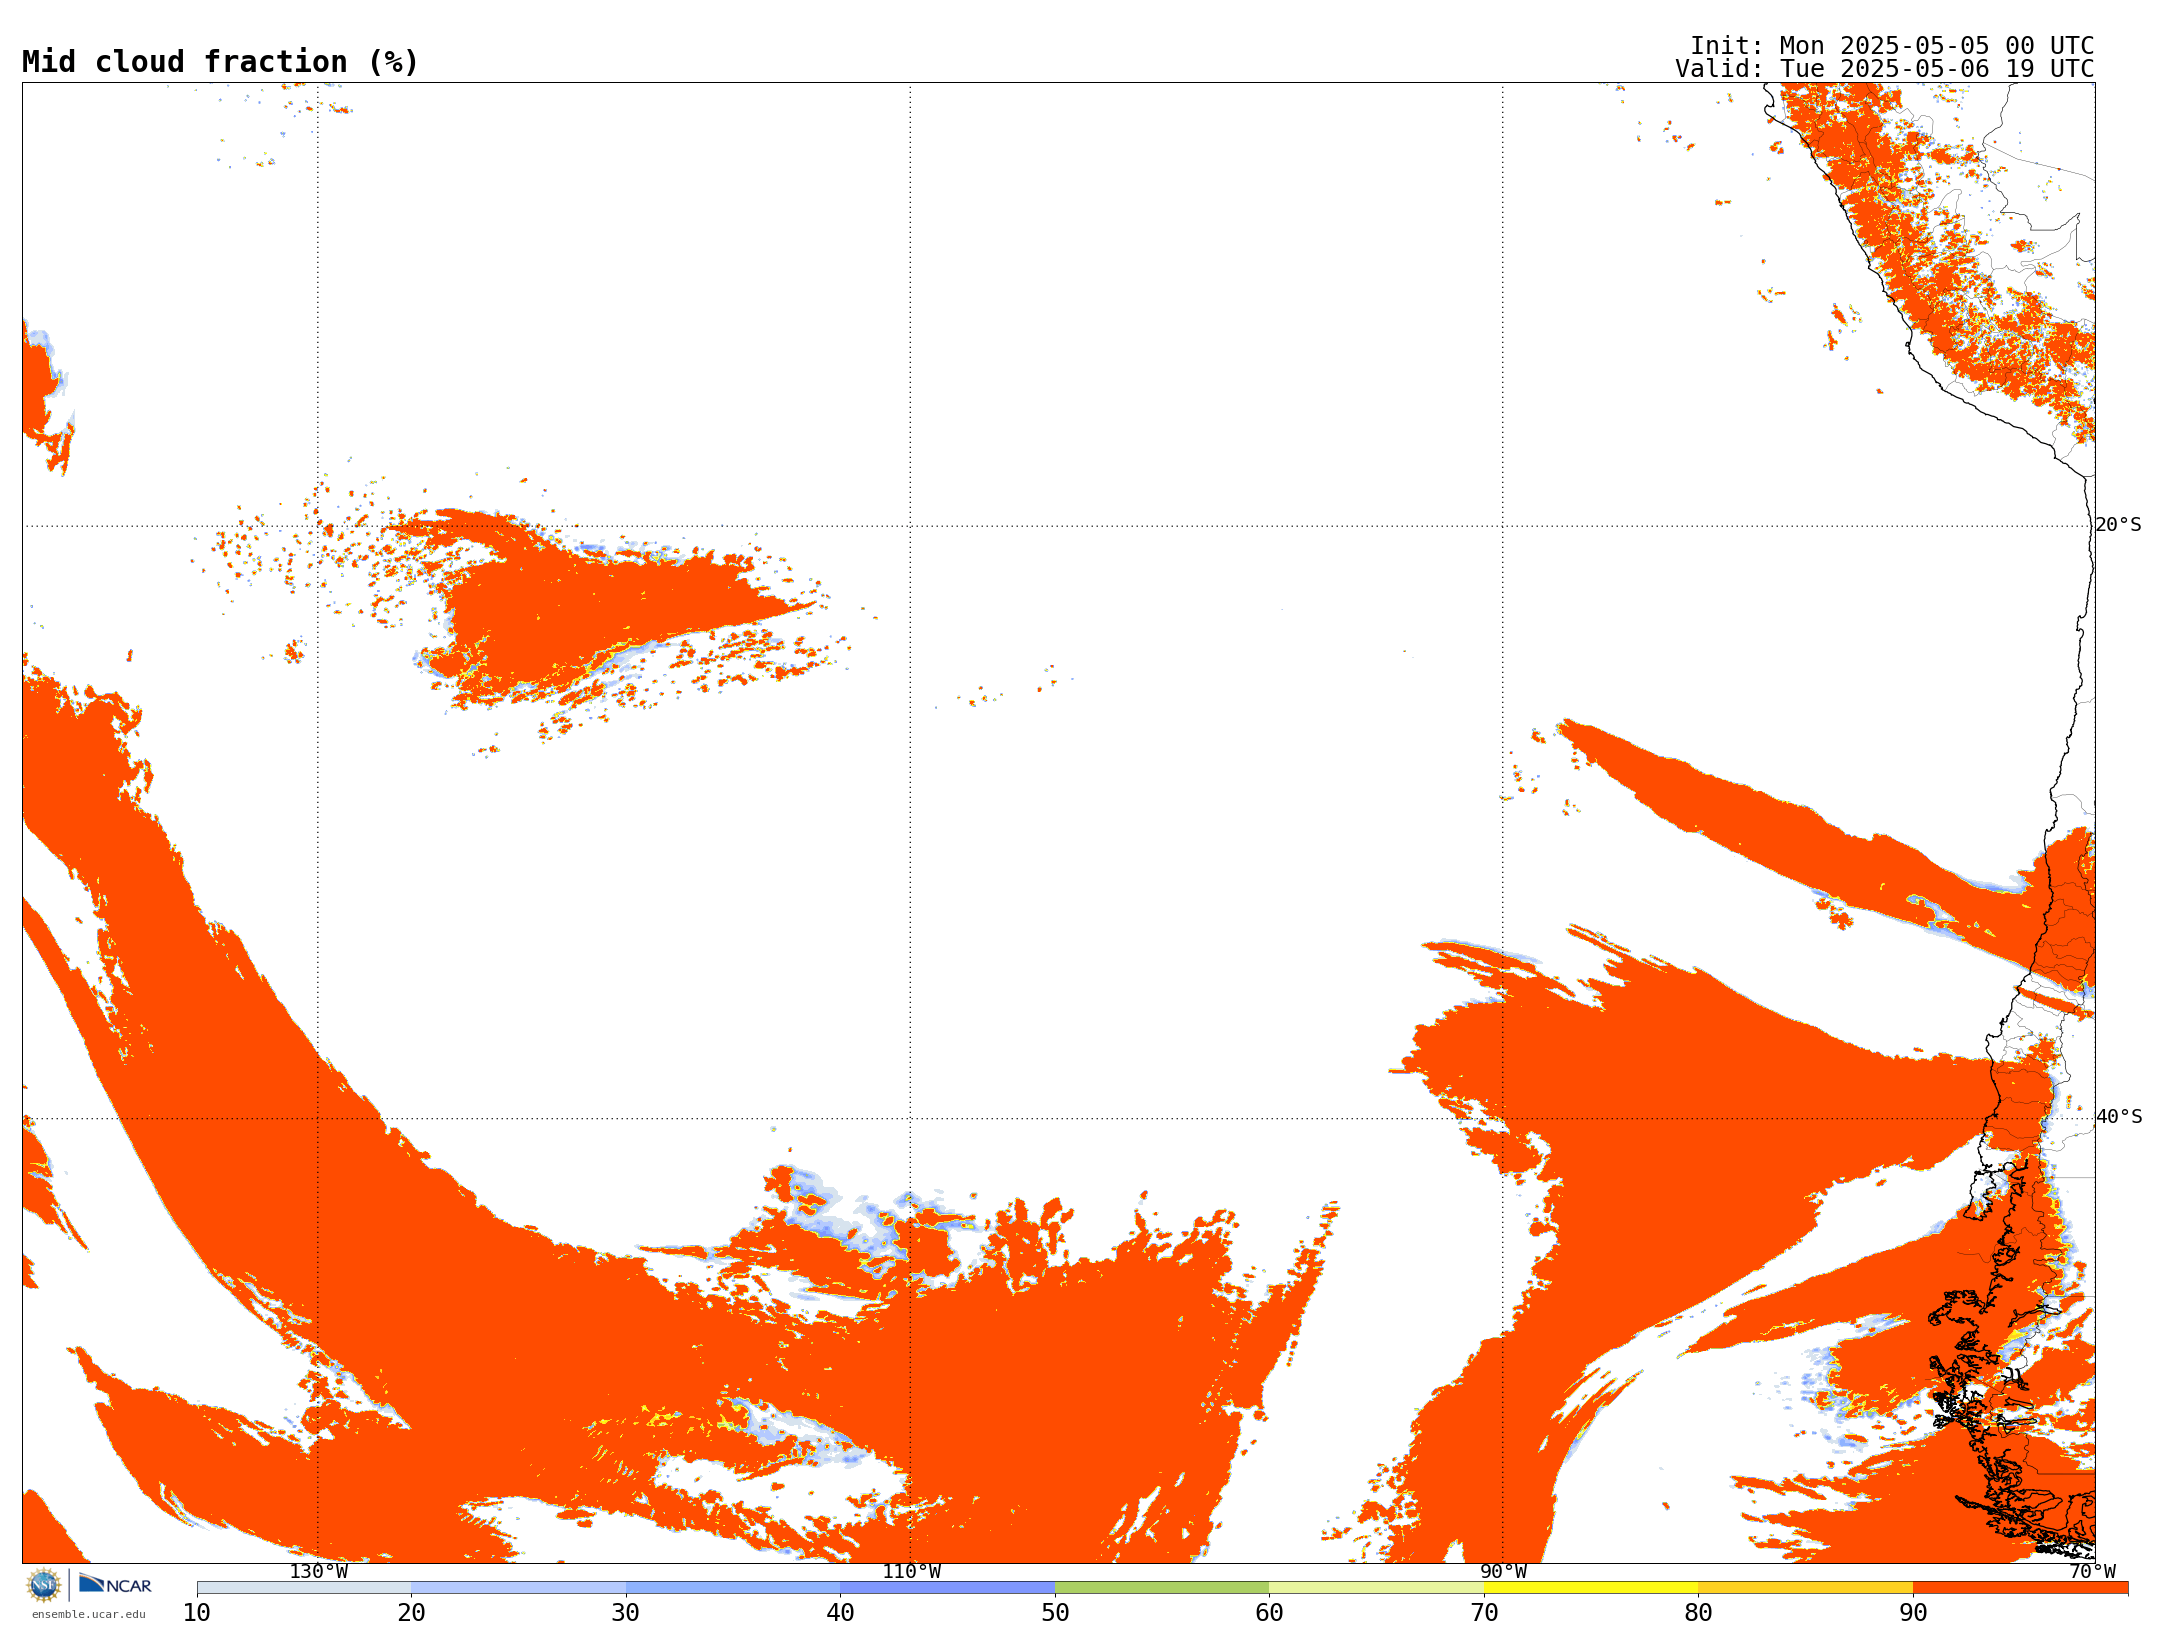Click the 20°S latitude label

pos(2119,525)
